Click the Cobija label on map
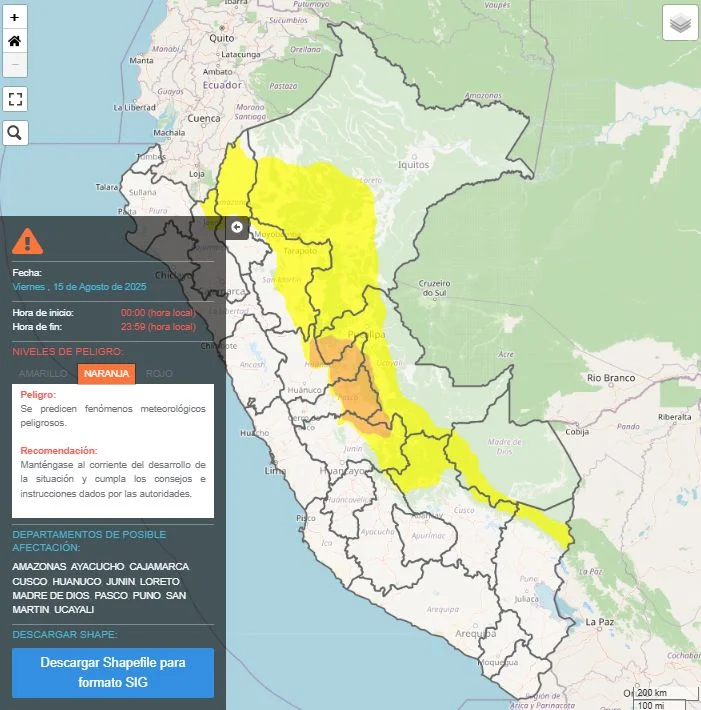 tap(577, 432)
